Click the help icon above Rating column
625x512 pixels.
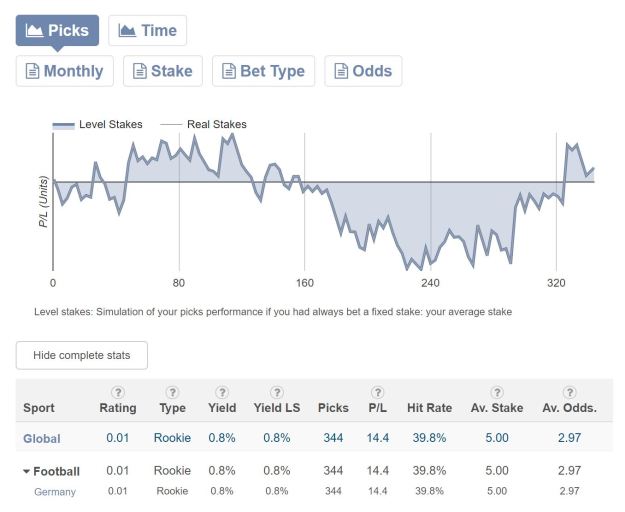pyautogui.click(x=118, y=393)
